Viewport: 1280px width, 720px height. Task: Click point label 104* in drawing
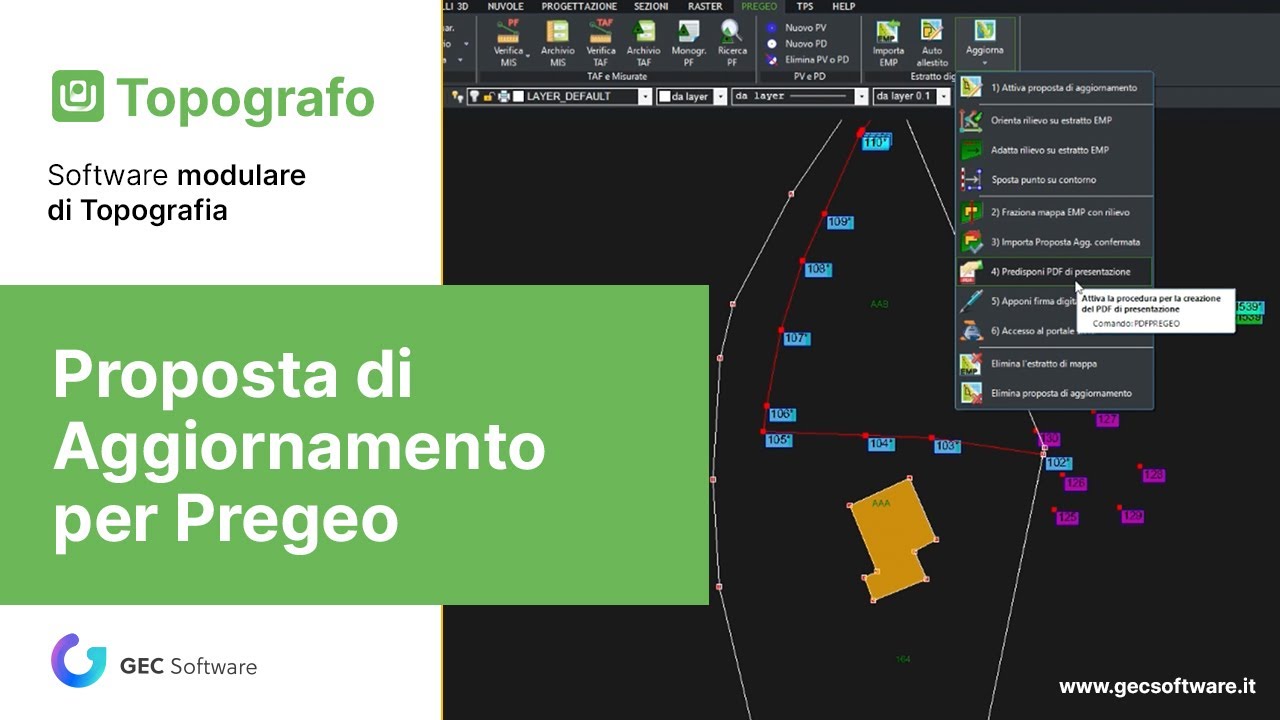(881, 444)
